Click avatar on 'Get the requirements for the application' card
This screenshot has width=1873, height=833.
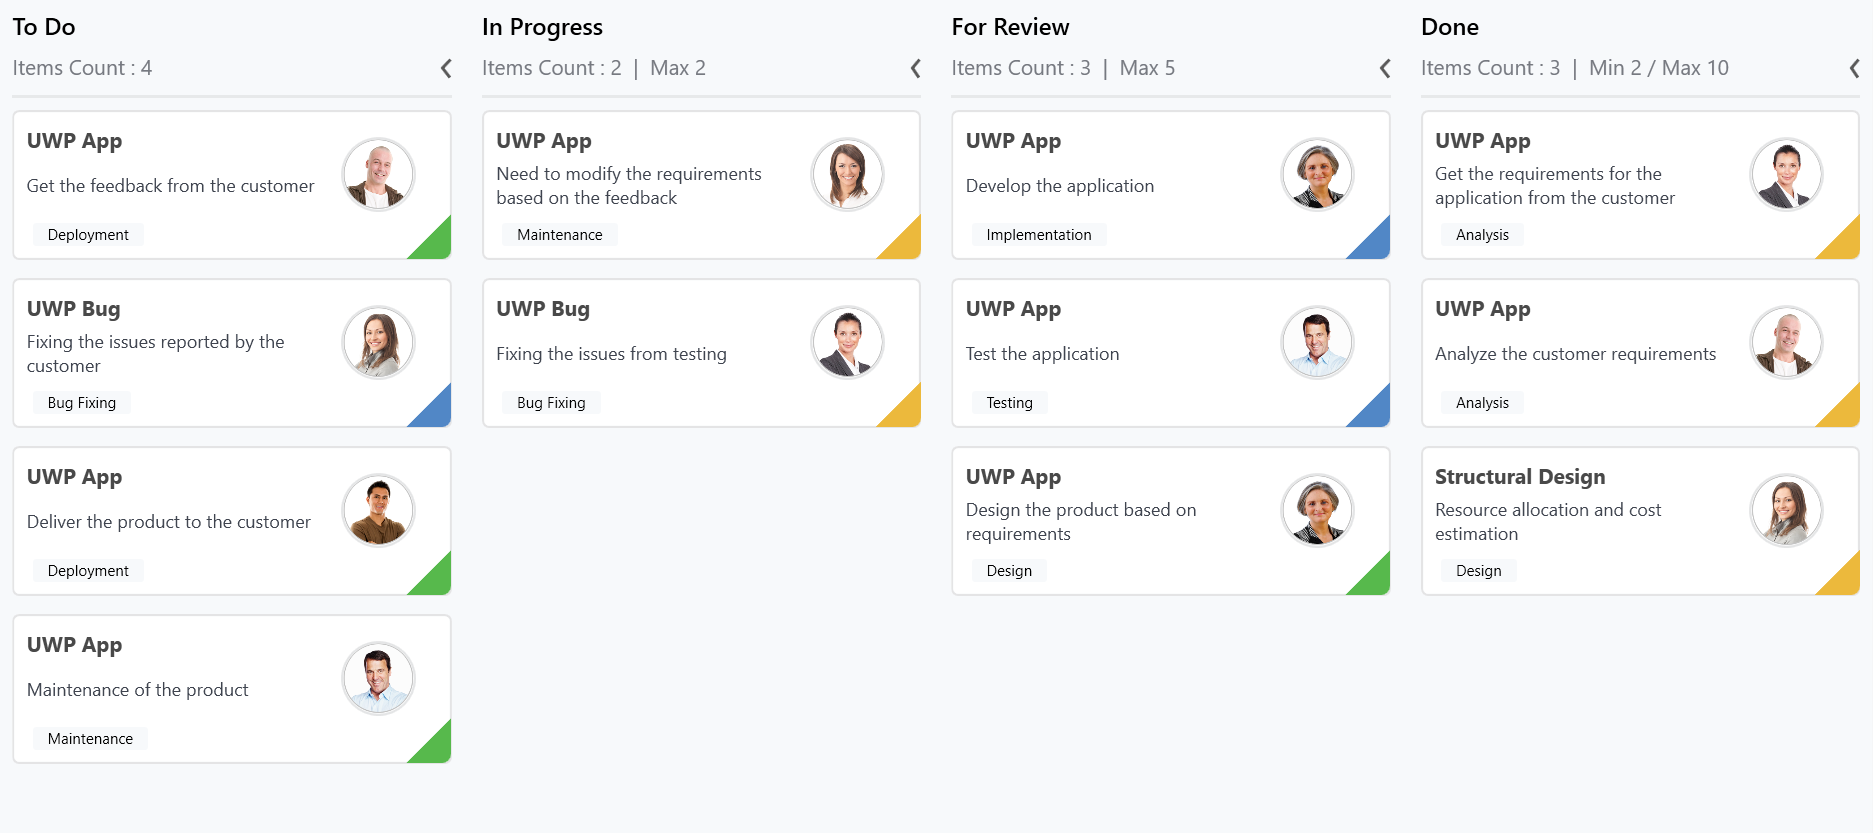(1786, 174)
